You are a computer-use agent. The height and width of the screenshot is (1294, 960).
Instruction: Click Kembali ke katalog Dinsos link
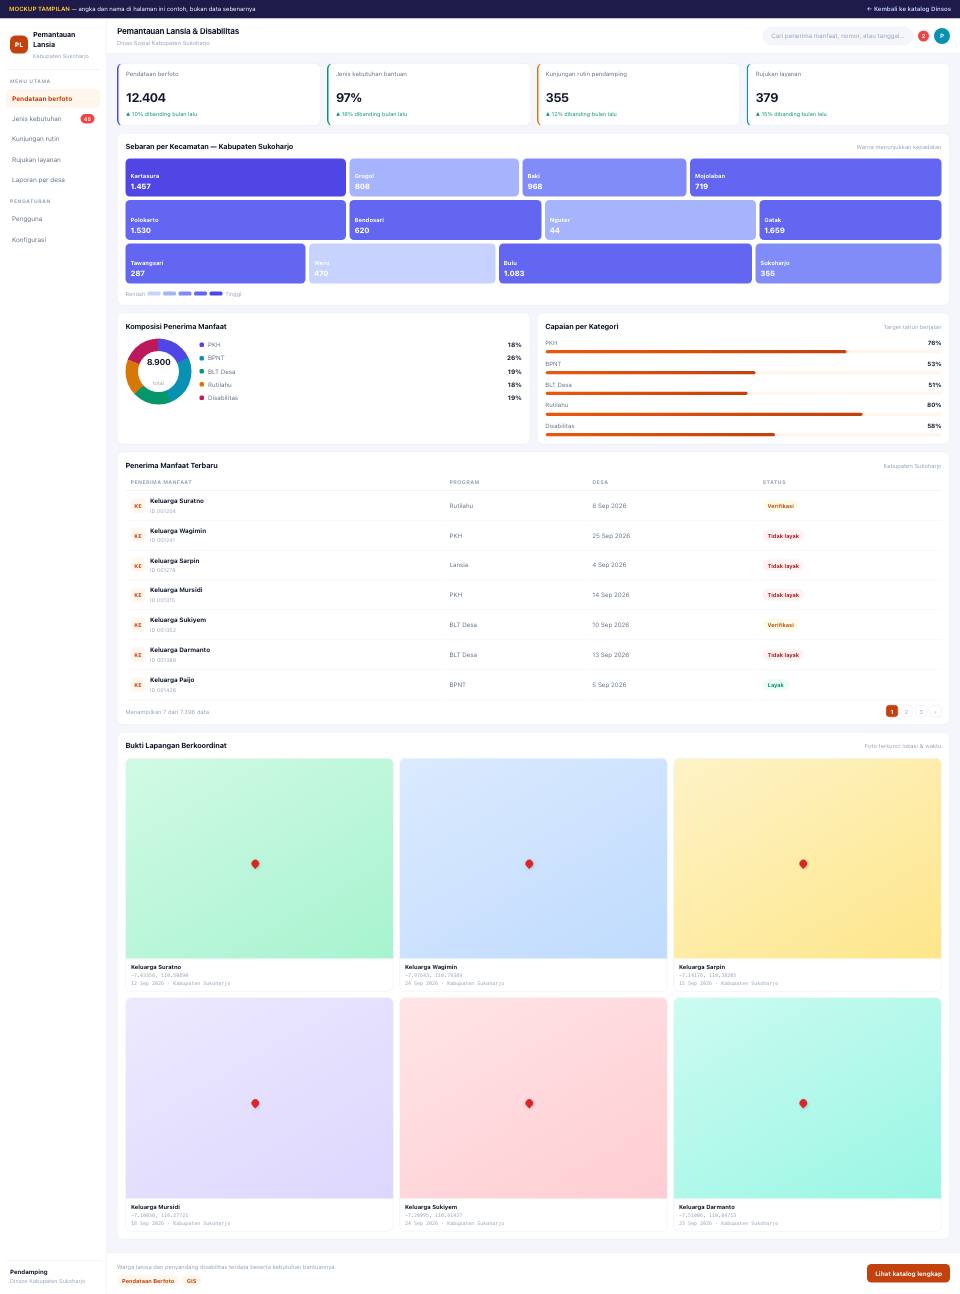tap(909, 9)
